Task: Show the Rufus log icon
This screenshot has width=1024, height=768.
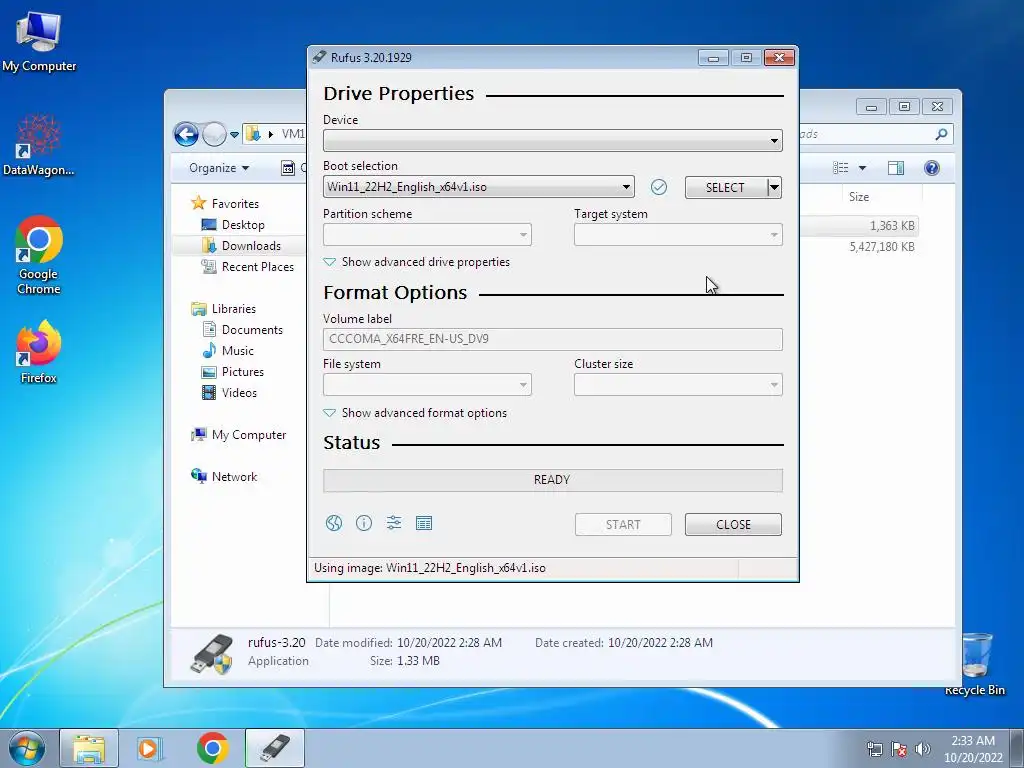Action: click(x=424, y=523)
